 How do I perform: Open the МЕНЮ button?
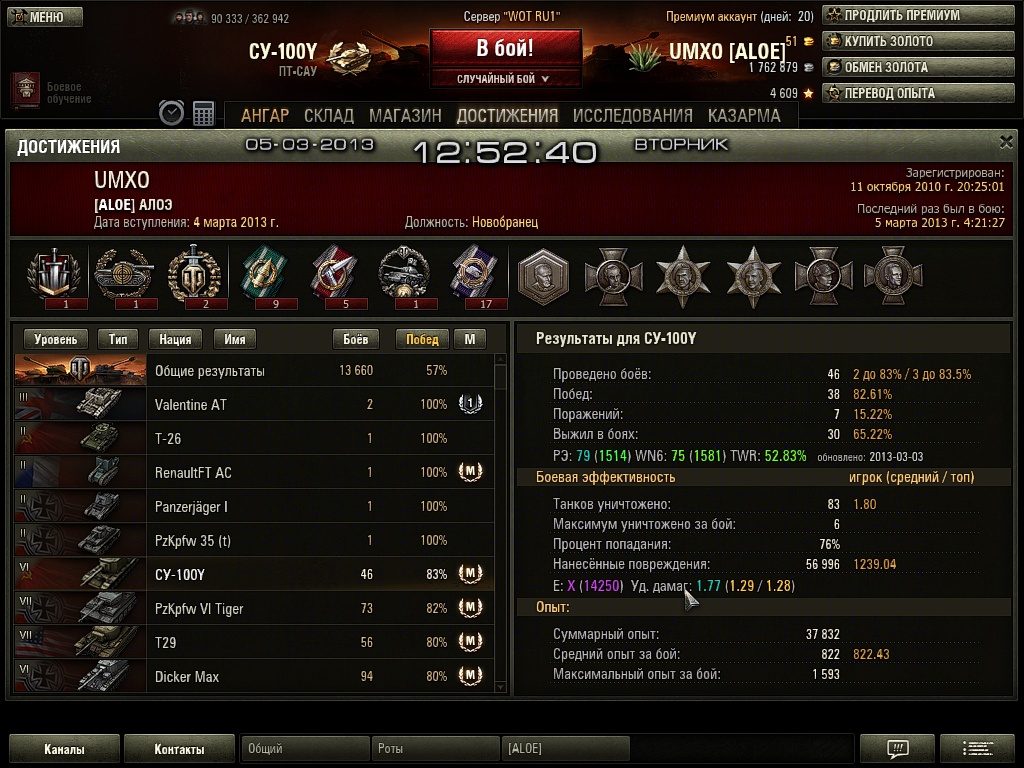[45, 16]
